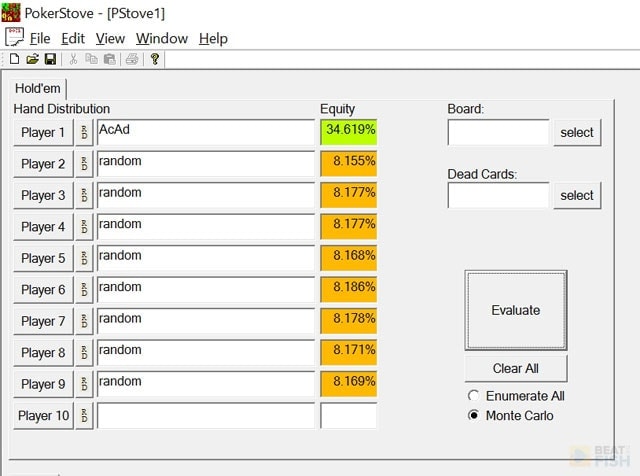Click the 8.169% equity value
Image resolution: width=640 pixels, height=476 pixels.
(x=349, y=384)
